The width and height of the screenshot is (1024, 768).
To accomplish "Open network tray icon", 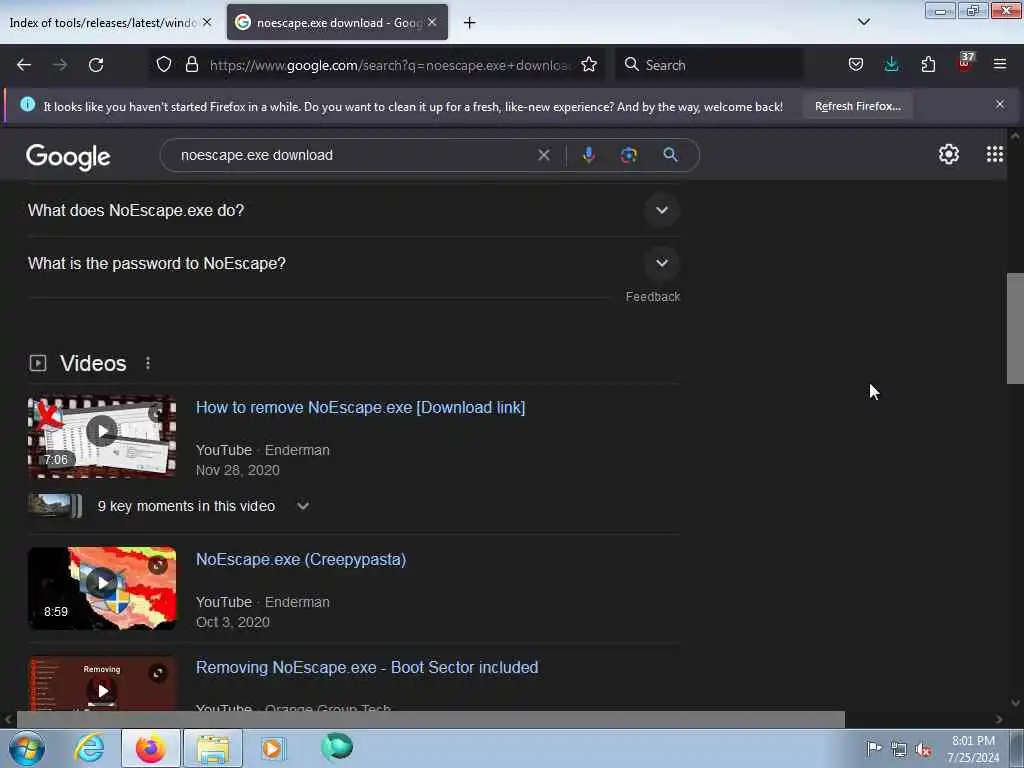I will [x=899, y=750].
